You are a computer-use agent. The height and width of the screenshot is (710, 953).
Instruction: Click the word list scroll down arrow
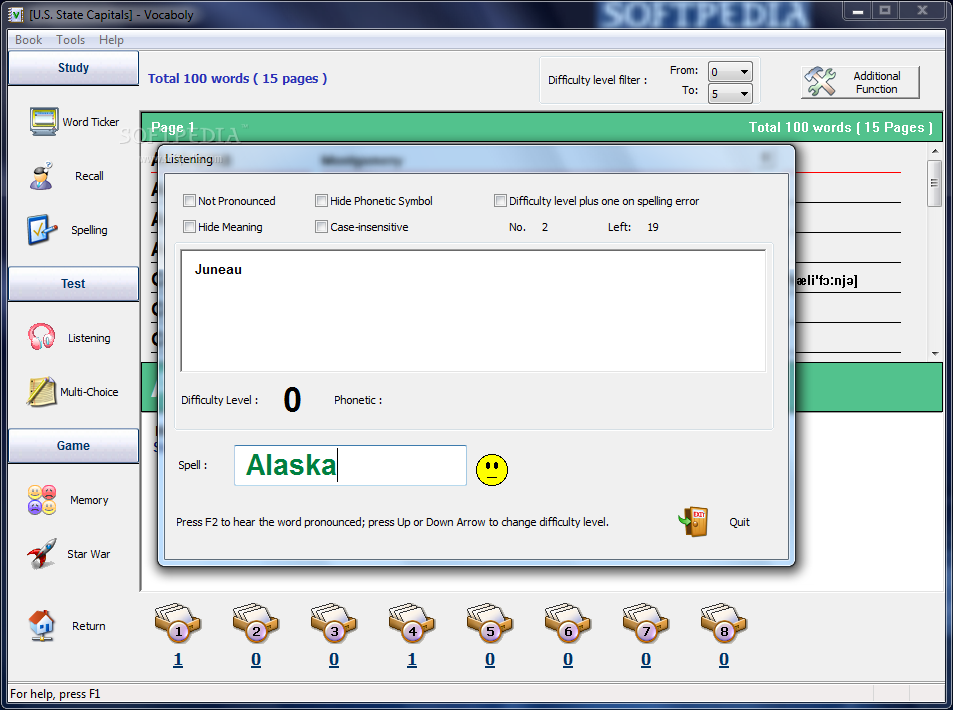tap(935, 353)
